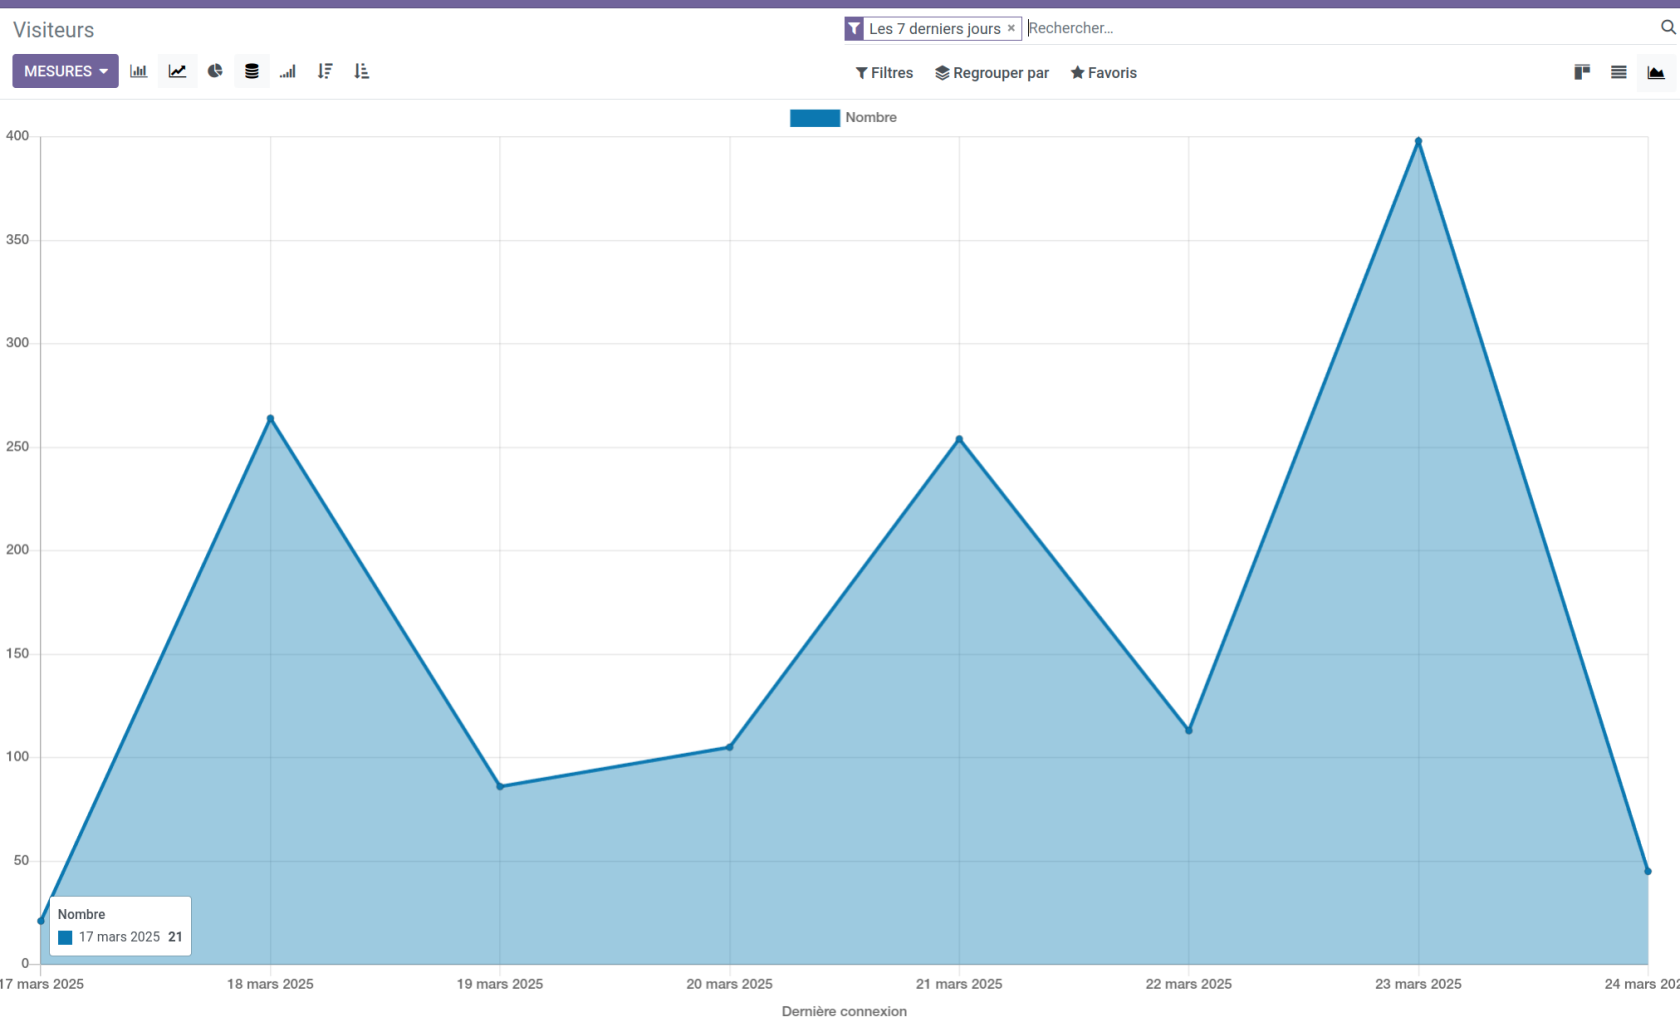Image resolution: width=1680 pixels, height=1017 pixels.
Task: Toggle Nombre series visibility in legend
Action: pyautogui.click(x=843, y=118)
